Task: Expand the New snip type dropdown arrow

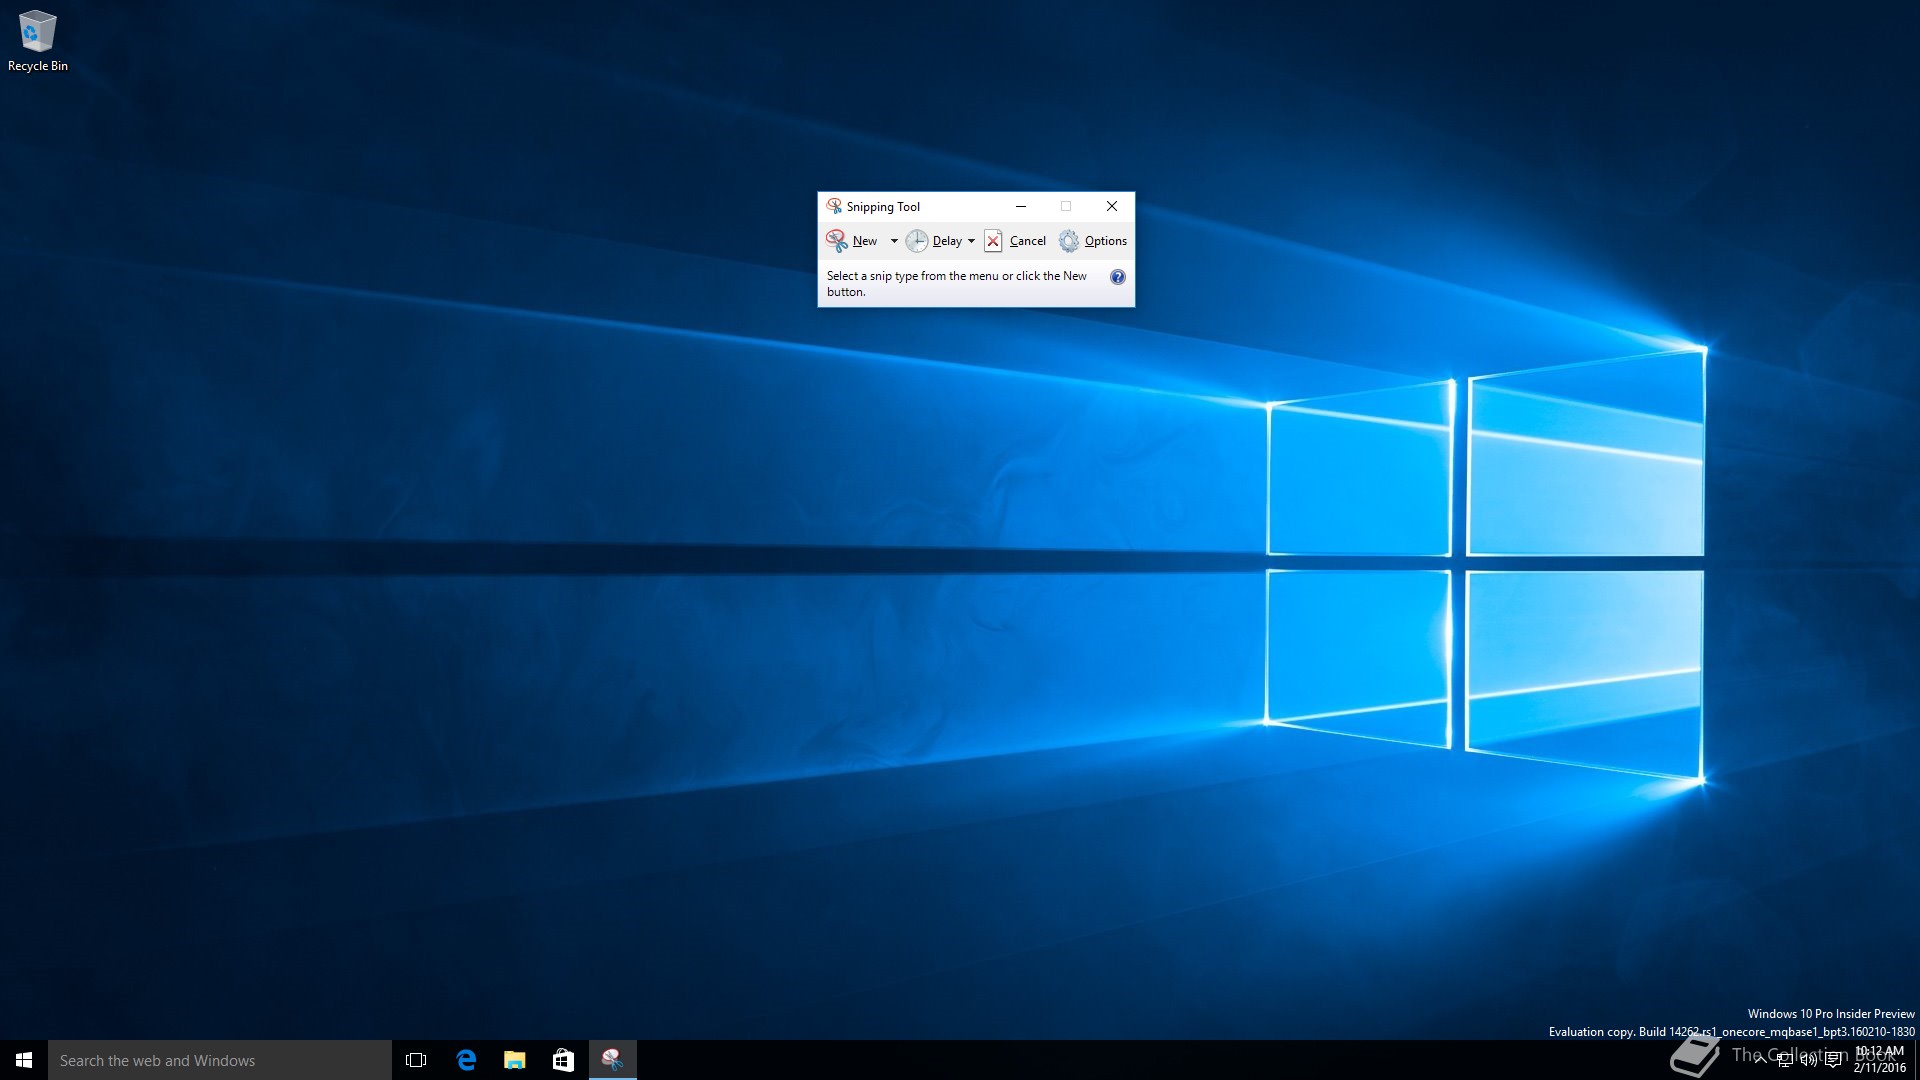Action: tap(894, 241)
